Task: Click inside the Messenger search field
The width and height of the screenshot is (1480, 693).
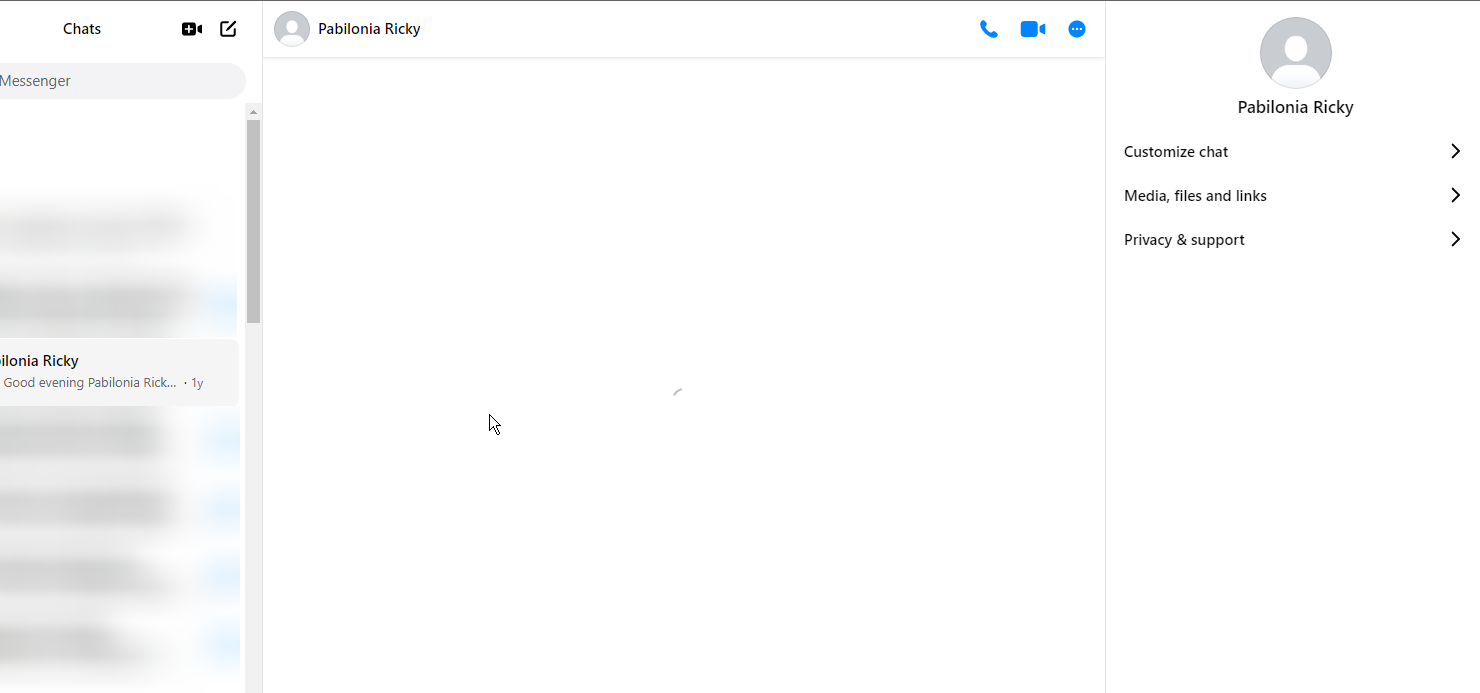Action: pyautogui.click(x=120, y=80)
